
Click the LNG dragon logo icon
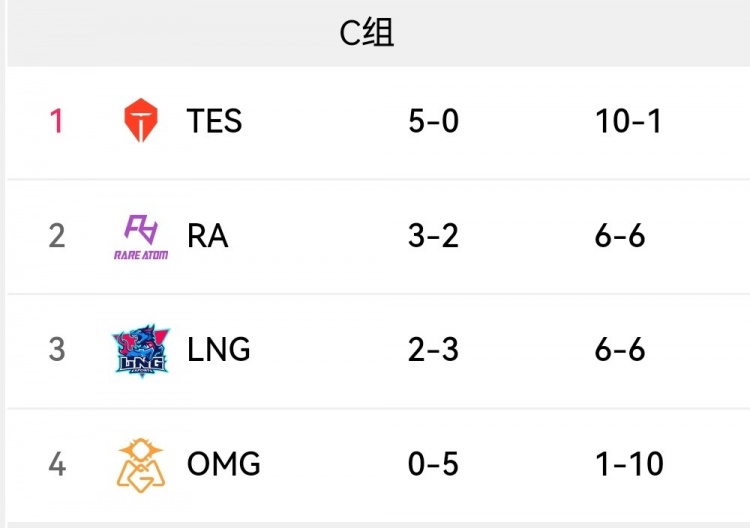(140, 349)
